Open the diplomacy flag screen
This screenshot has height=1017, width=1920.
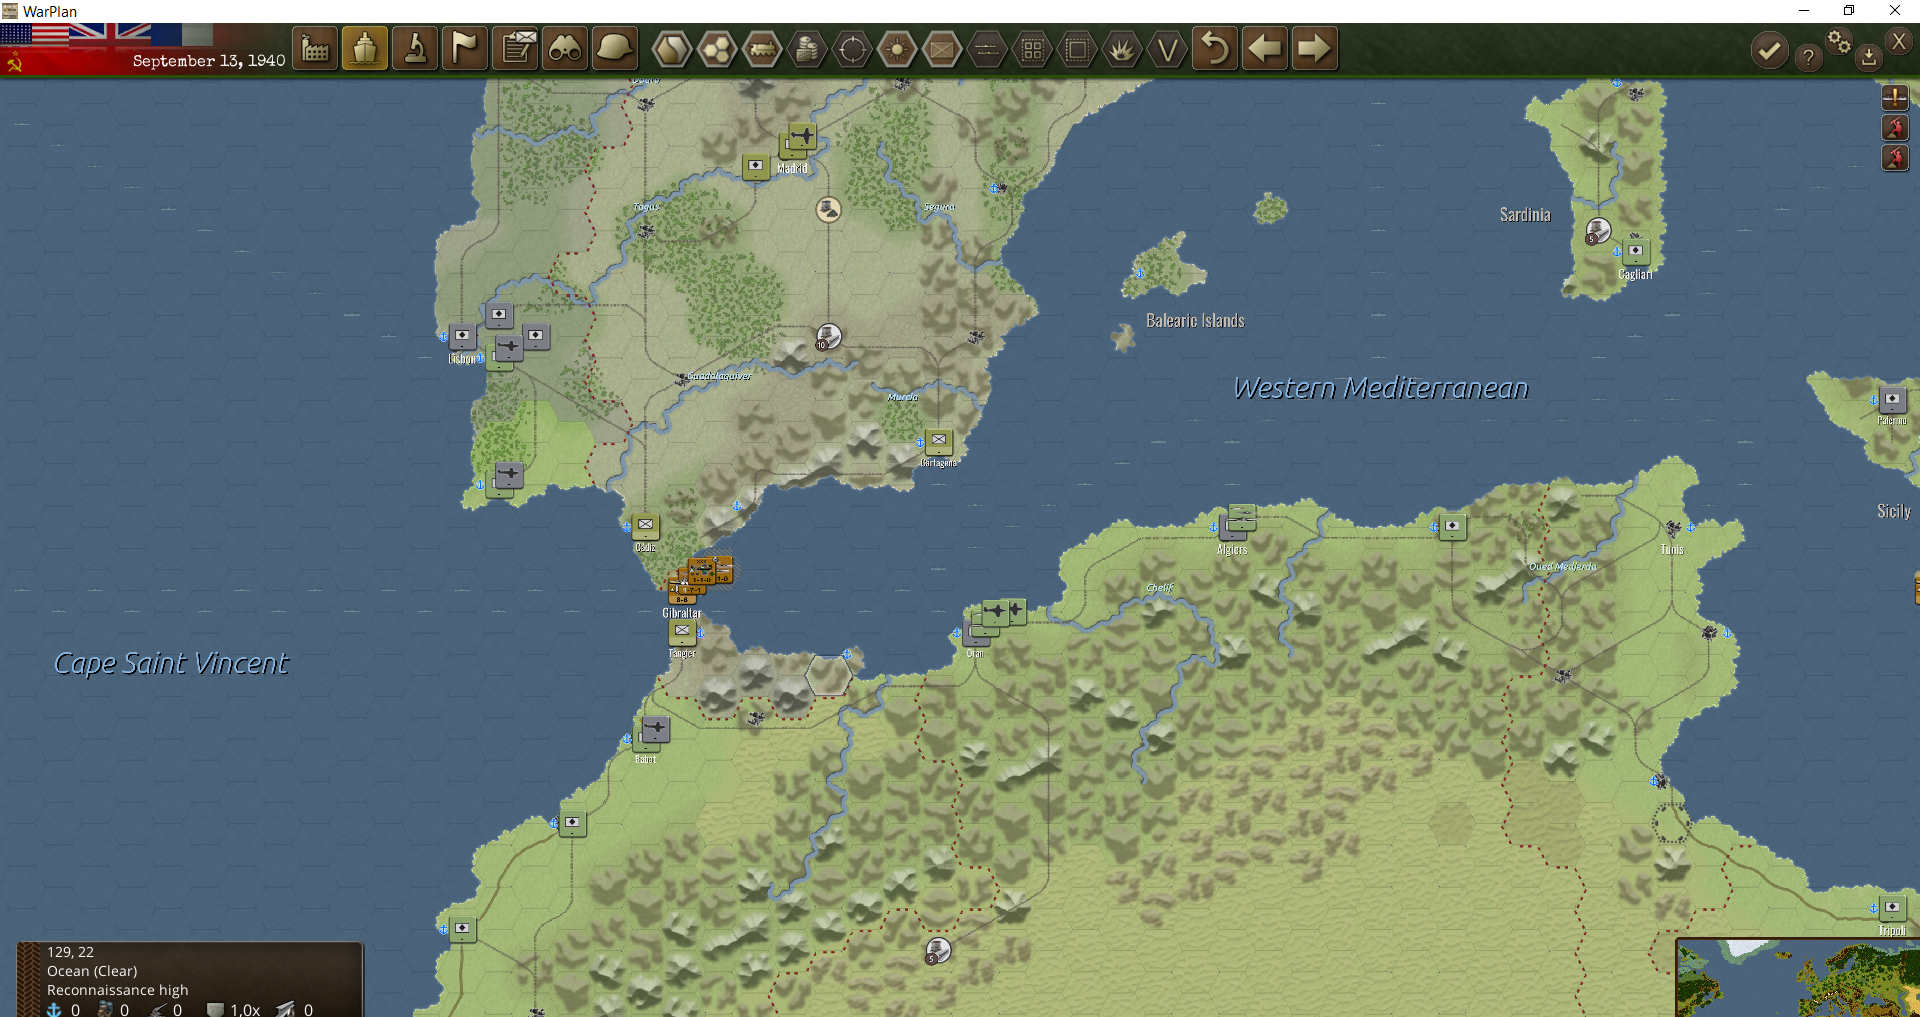465,48
